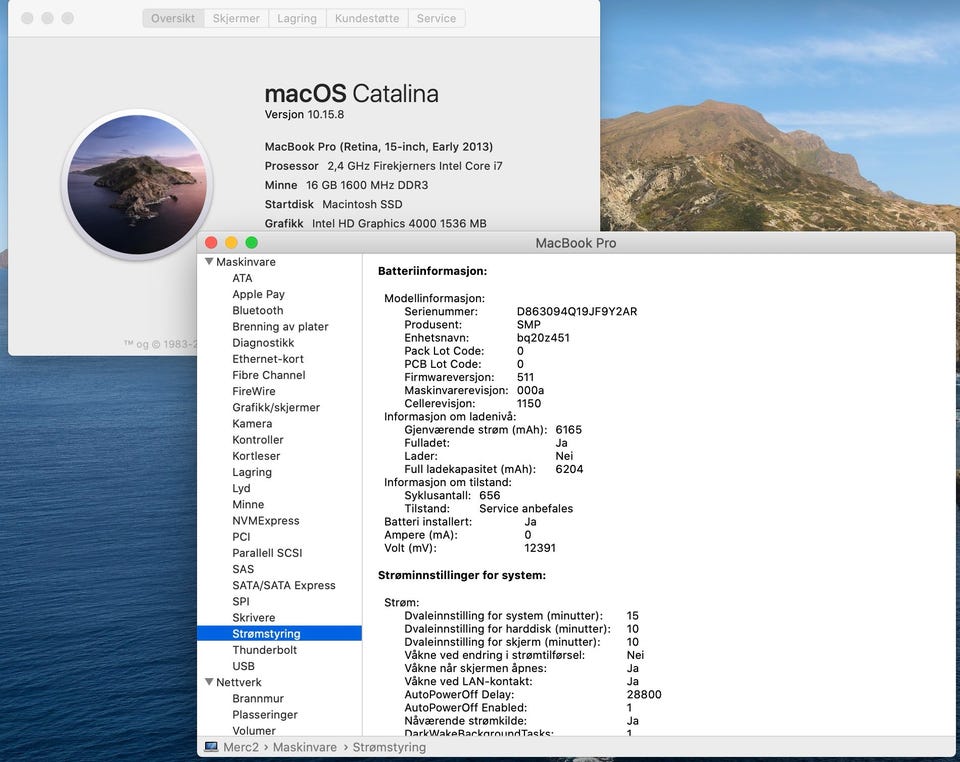Image resolution: width=960 pixels, height=762 pixels.
Task: Select Lyd in the sidebar
Action: 241,488
